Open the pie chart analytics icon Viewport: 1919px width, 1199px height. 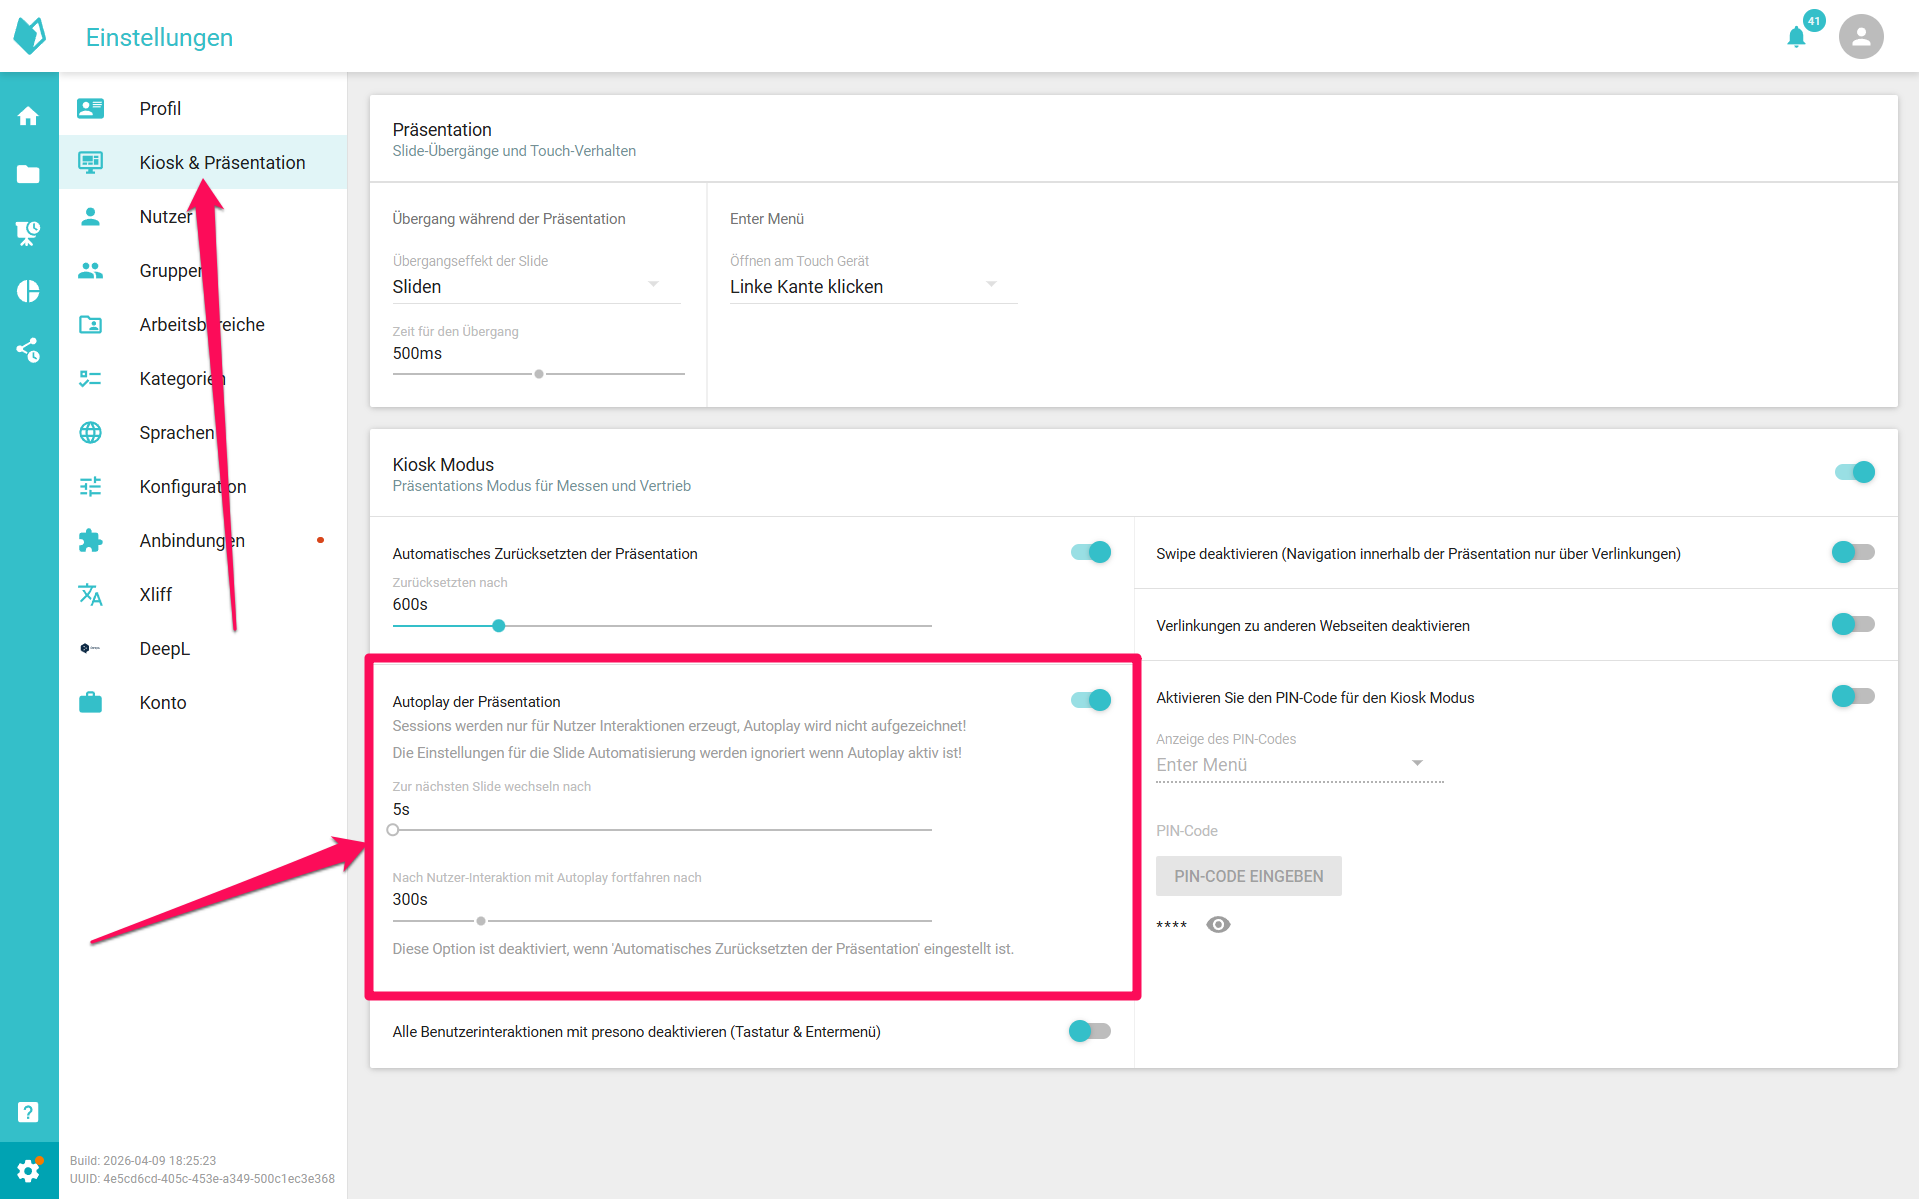tap(28, 291)
